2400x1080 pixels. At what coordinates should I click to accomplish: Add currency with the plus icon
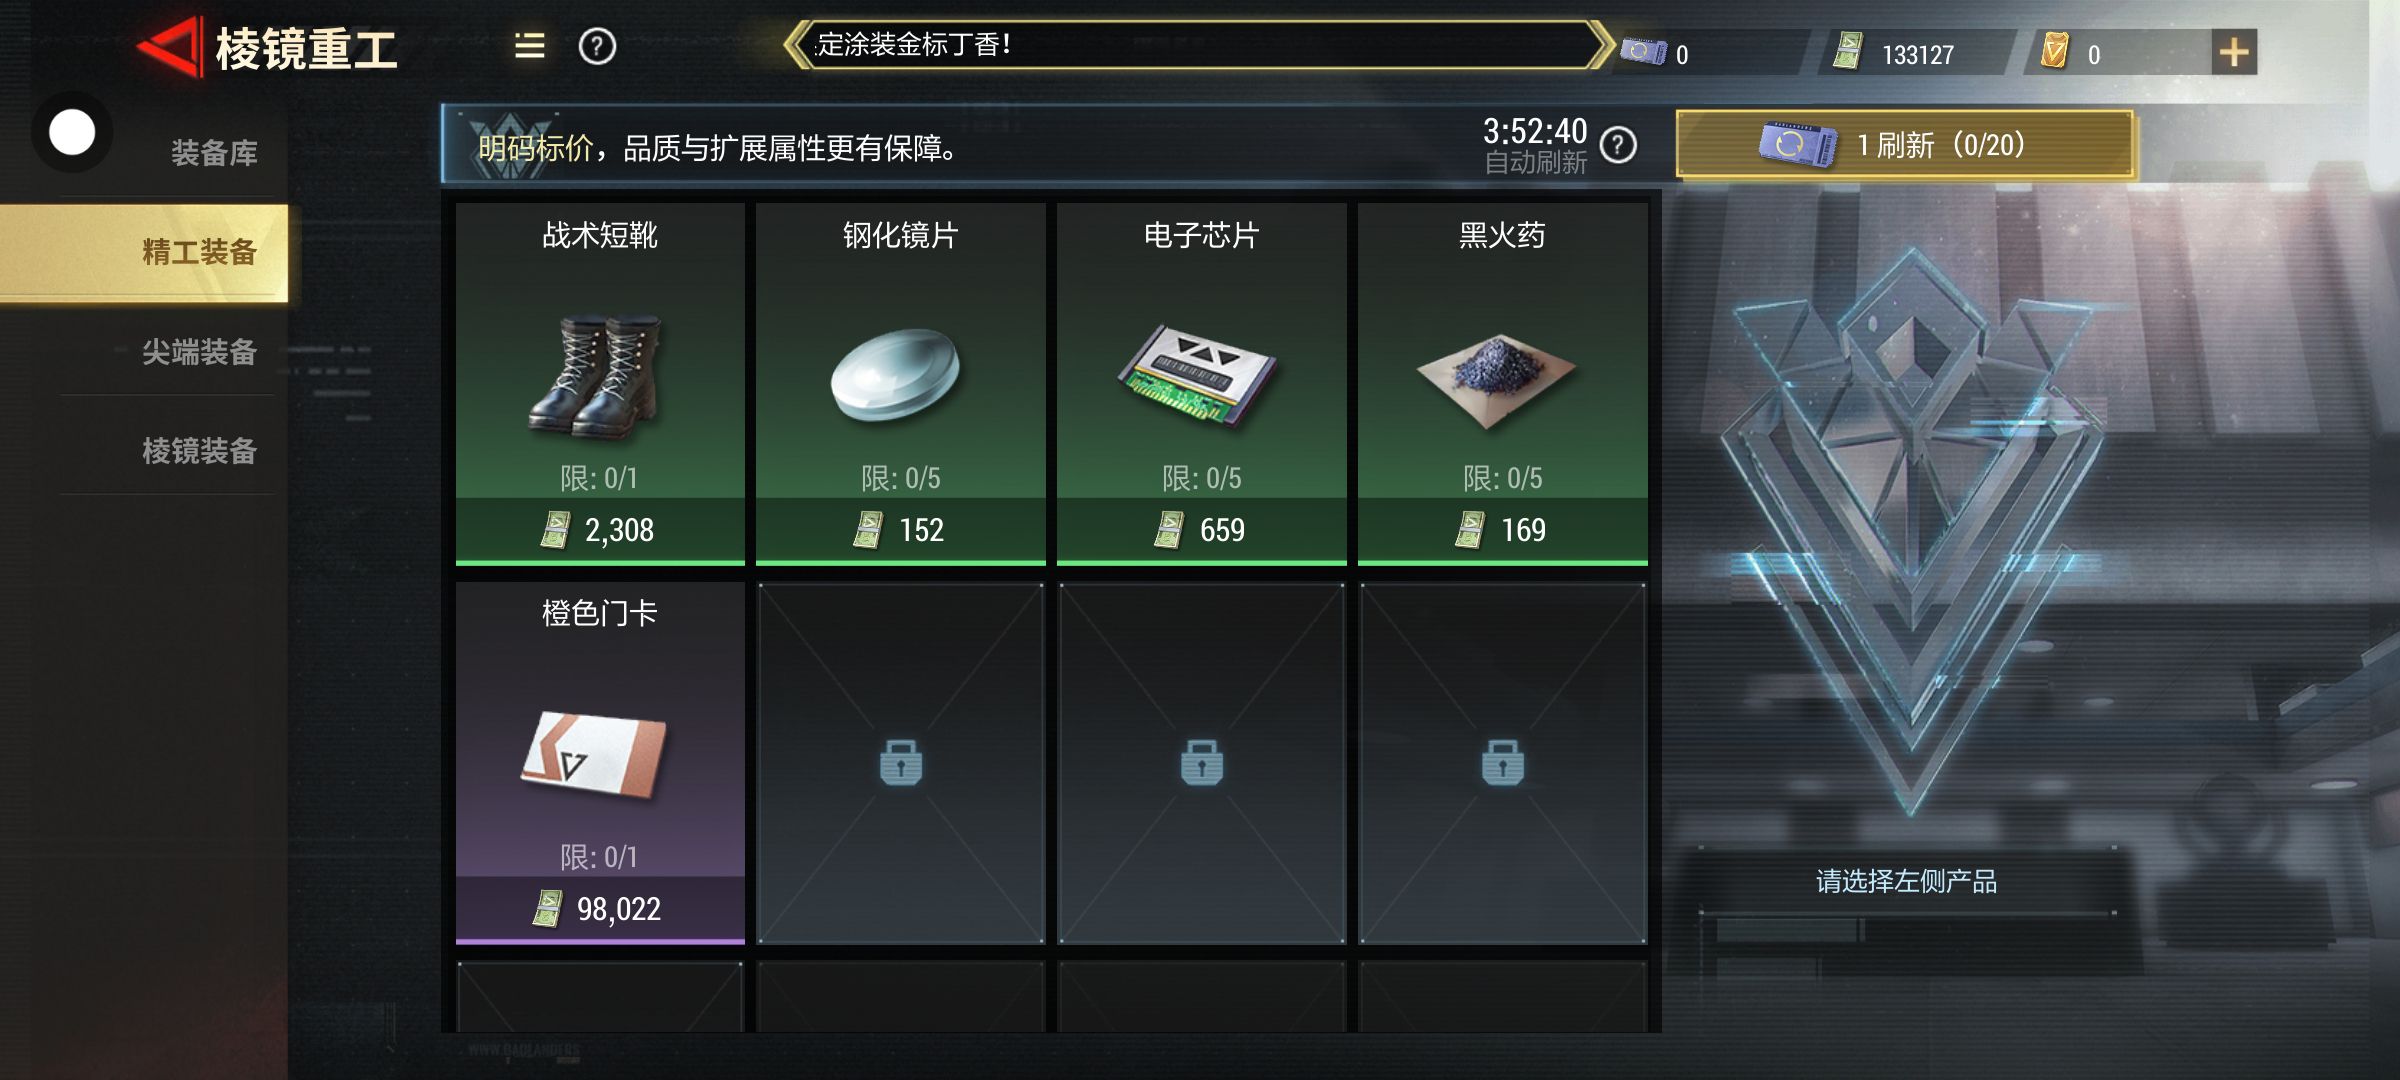click(2234, 52)
